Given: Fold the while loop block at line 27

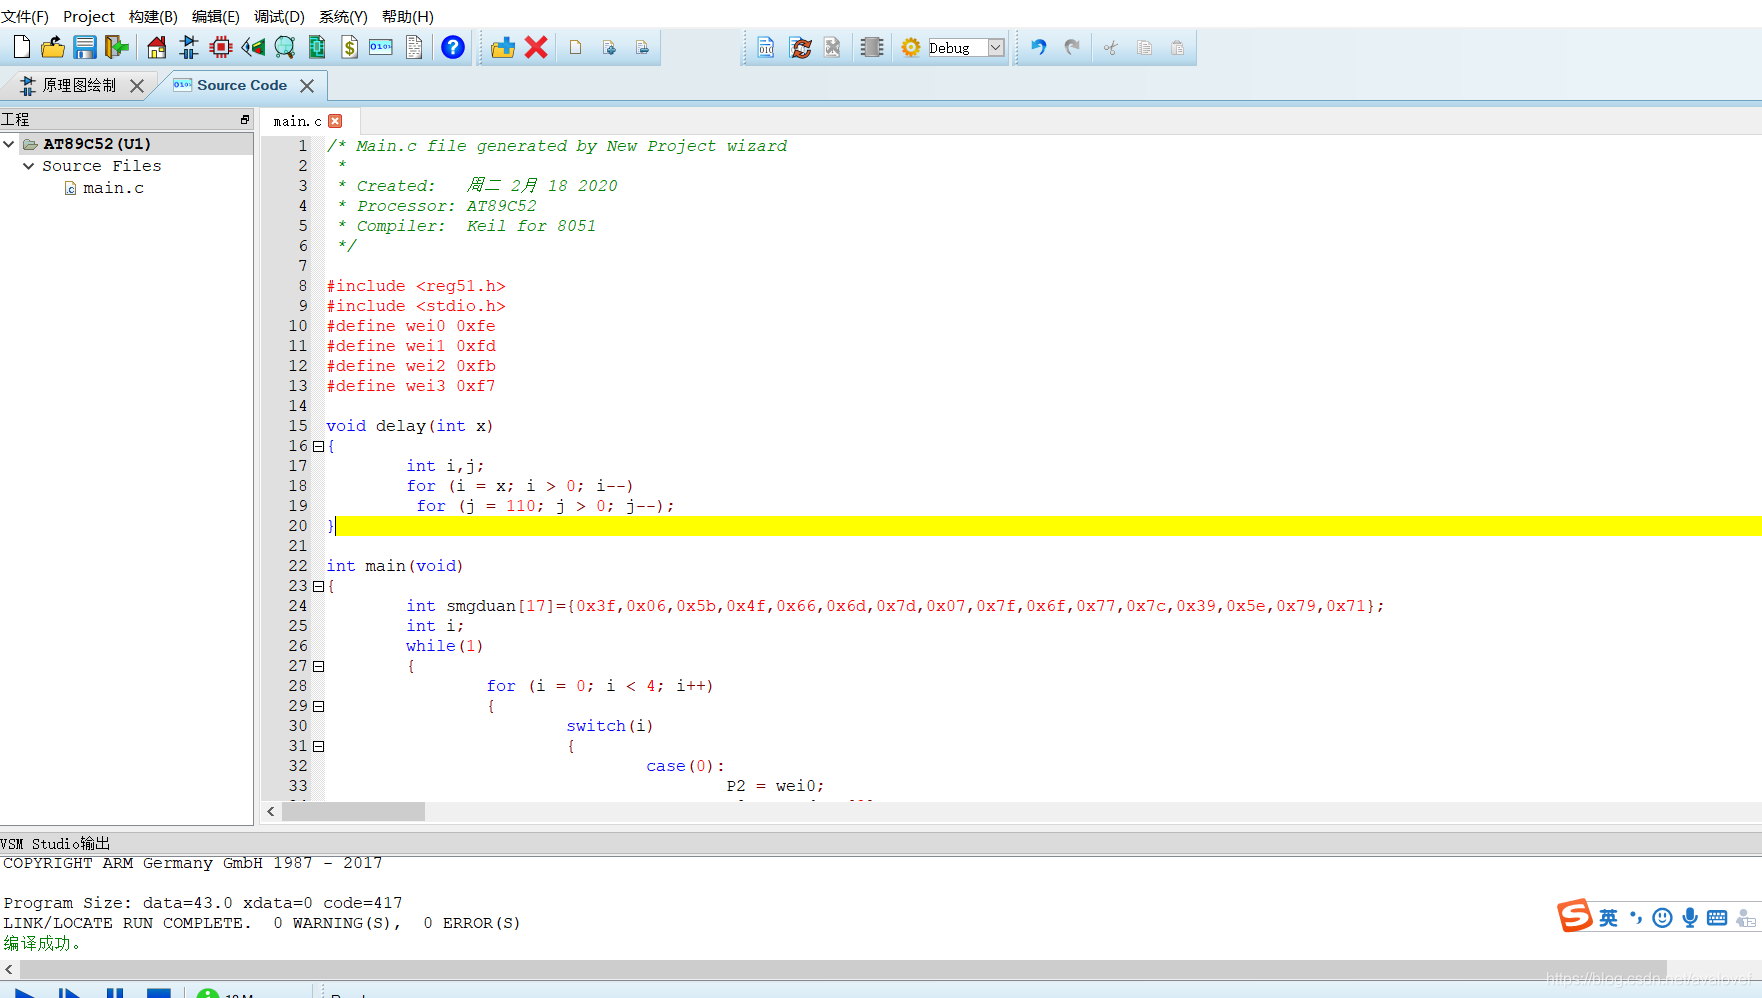Looking at the screenshot, I should pos(318,666).
